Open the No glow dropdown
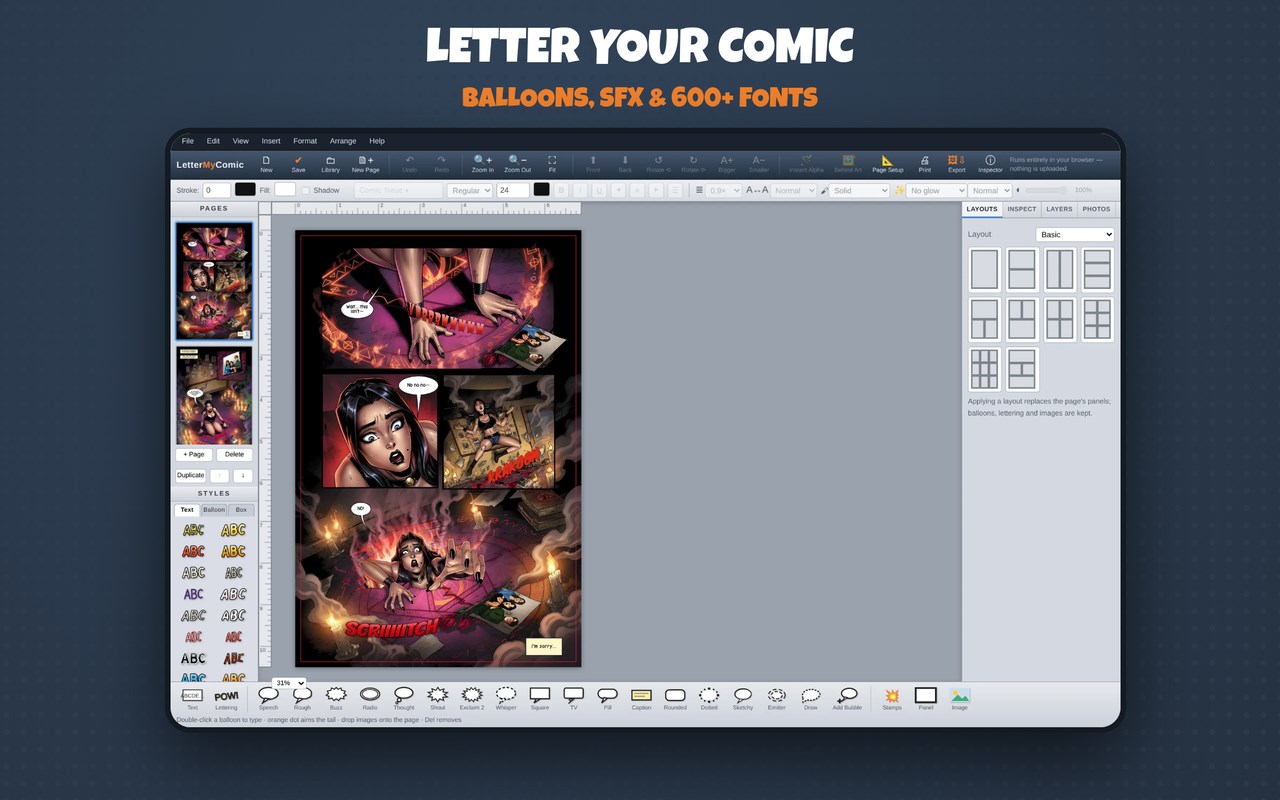Viewport: 1280px width, 800px height. 937,190
